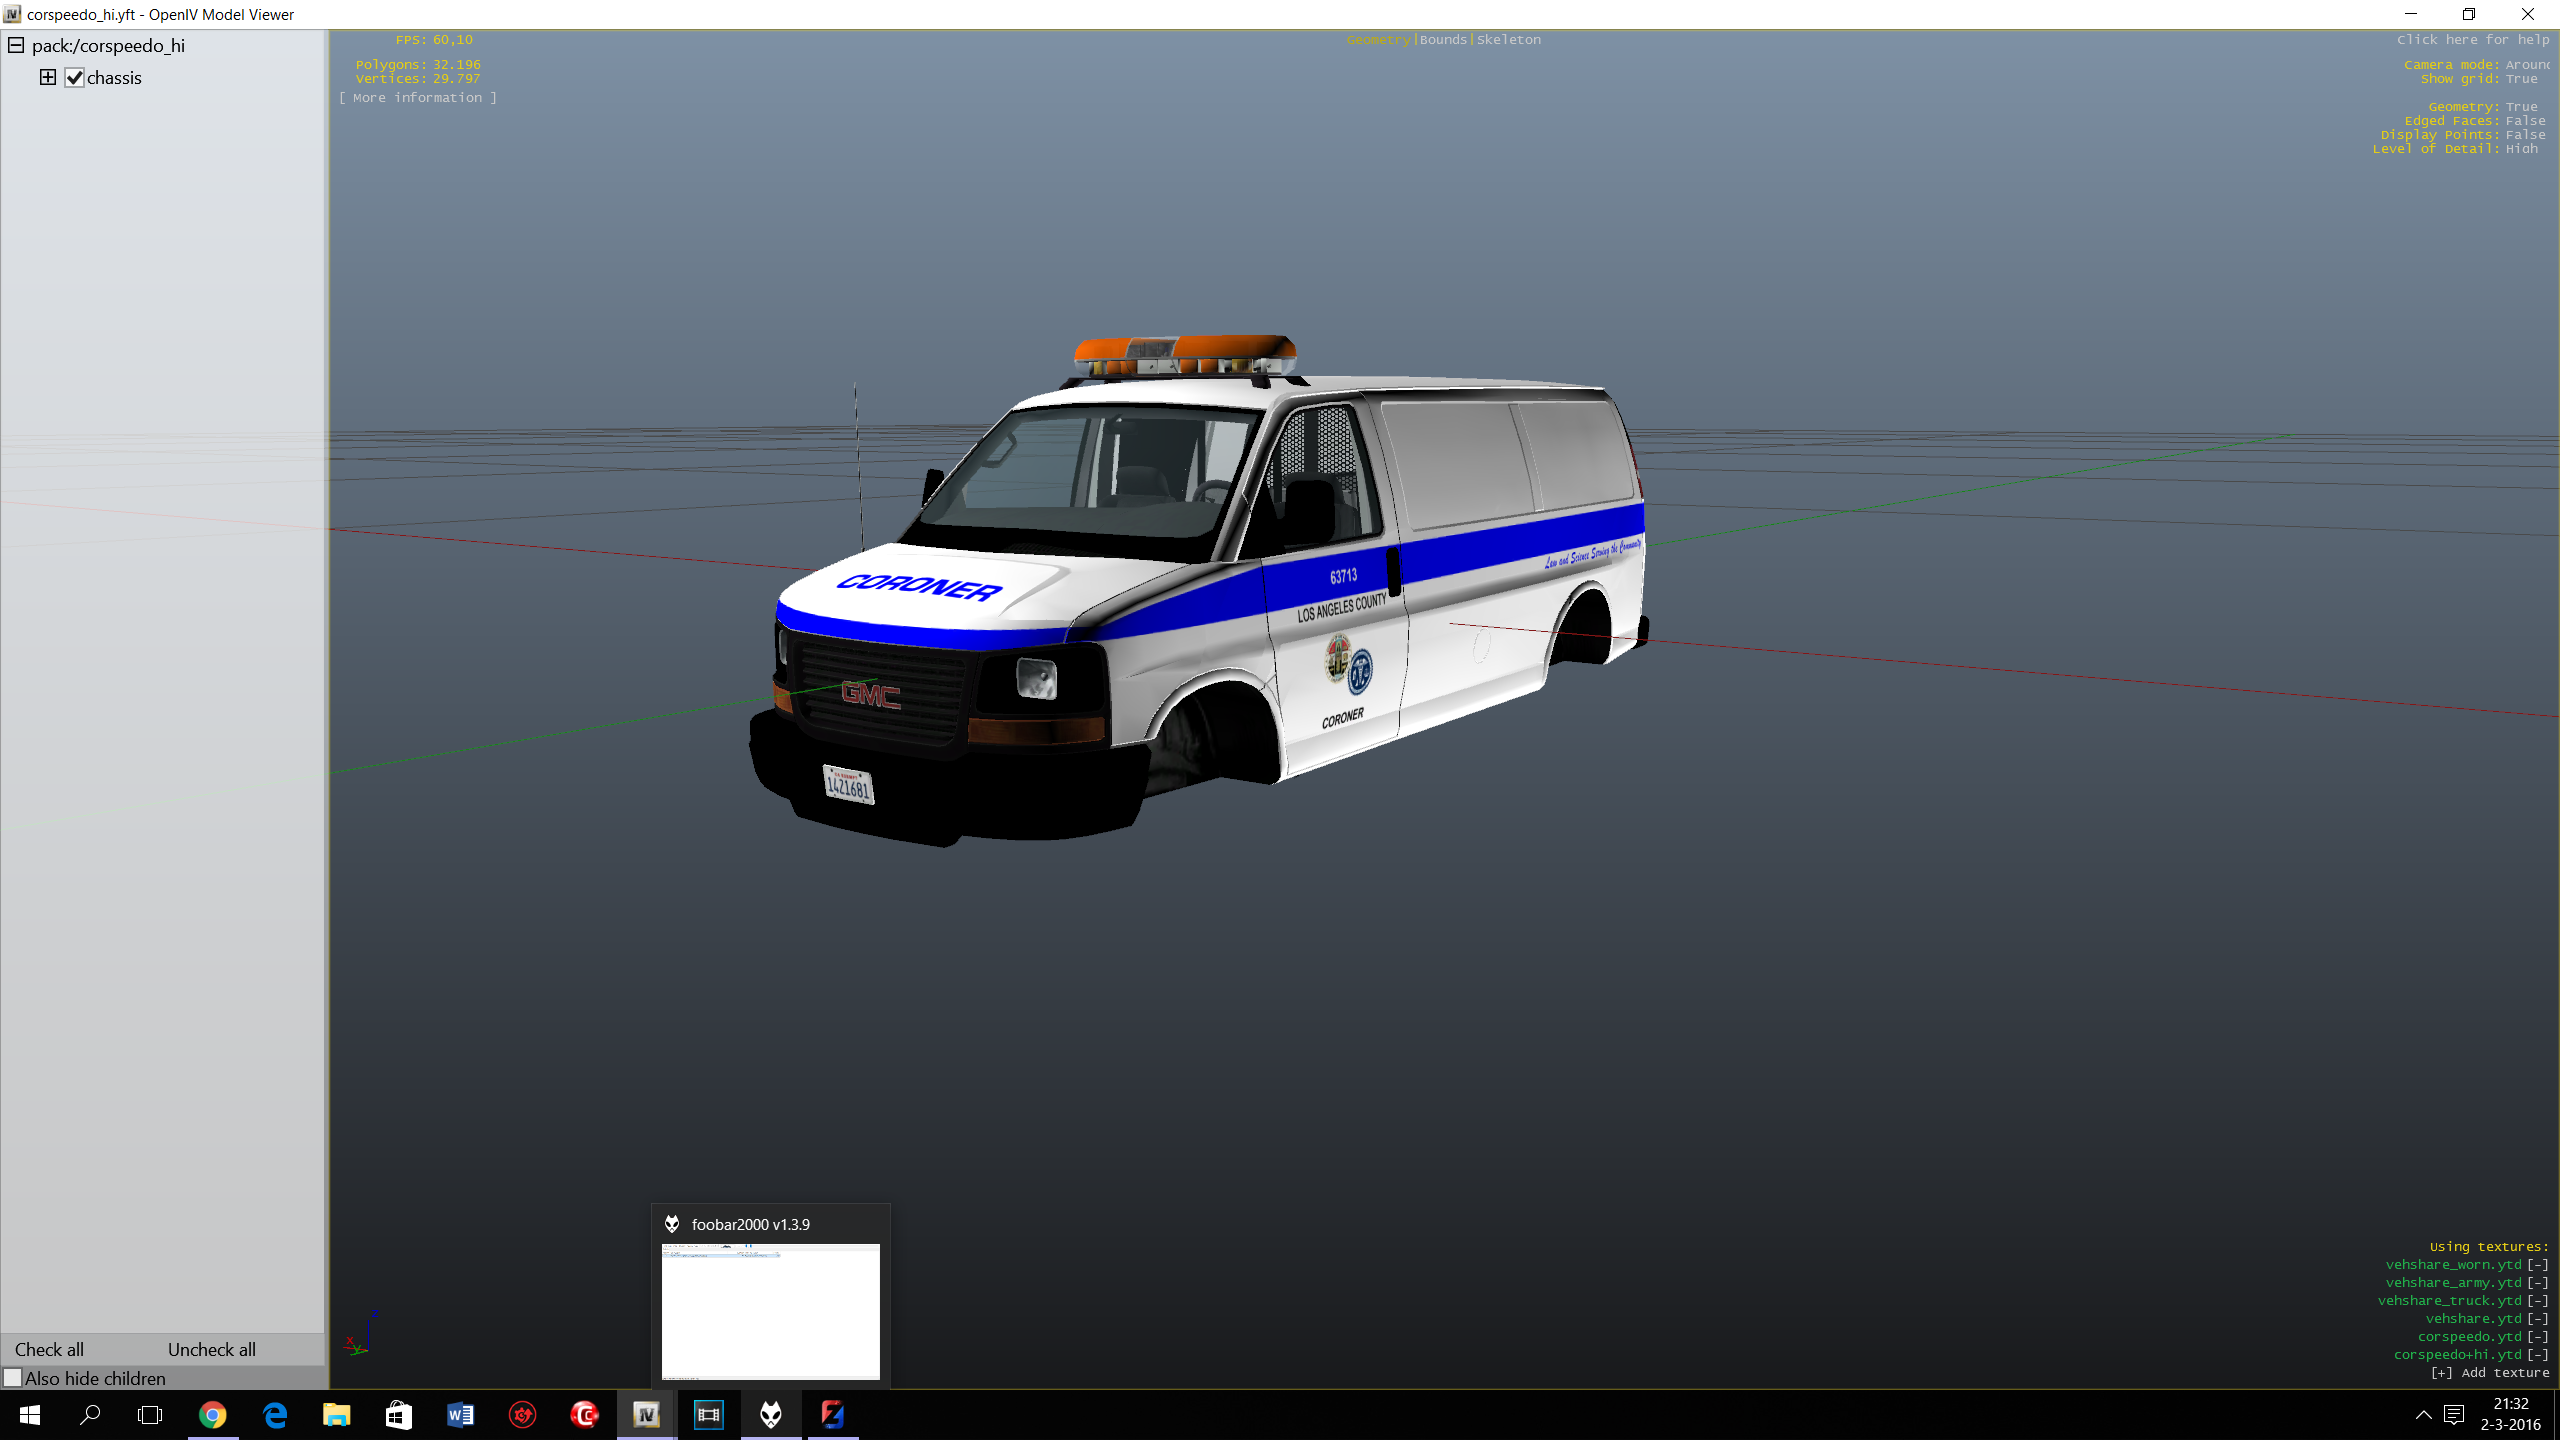Image resolution: width=2560 pixels, height=1440 pixels.
Task: Switch to OpenIV icon in taskbar
Action: pyautogui.click(x=646, y=1415)
